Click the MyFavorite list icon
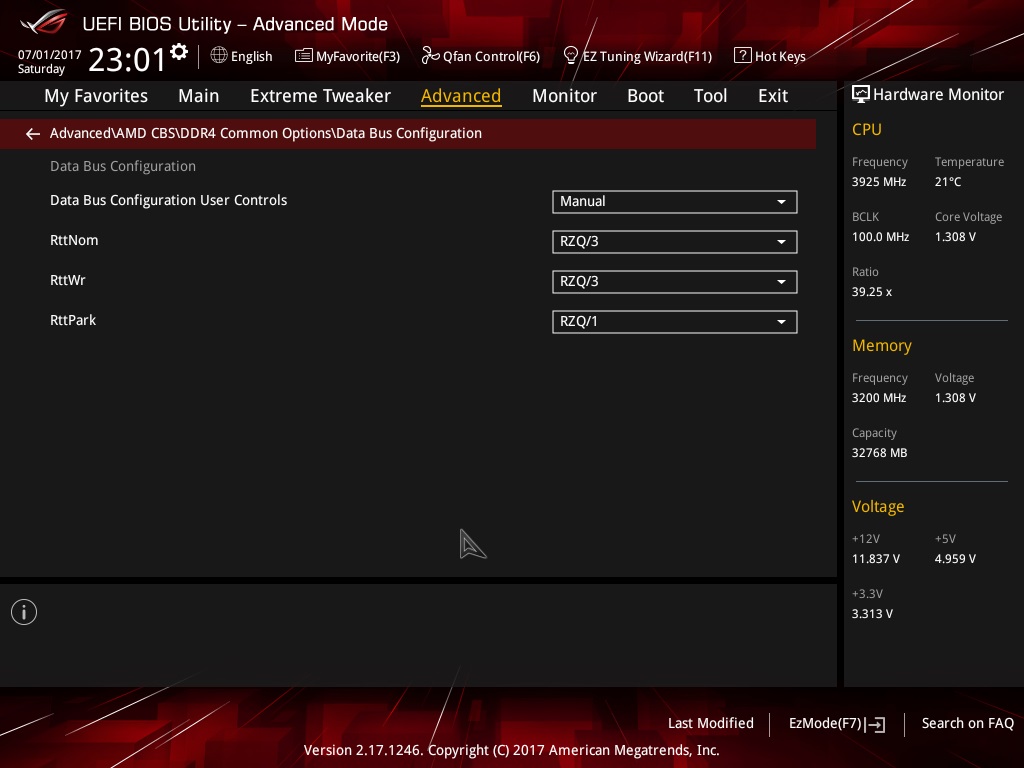The width and height of the screenshot is (1024, 768). (303, 56)
